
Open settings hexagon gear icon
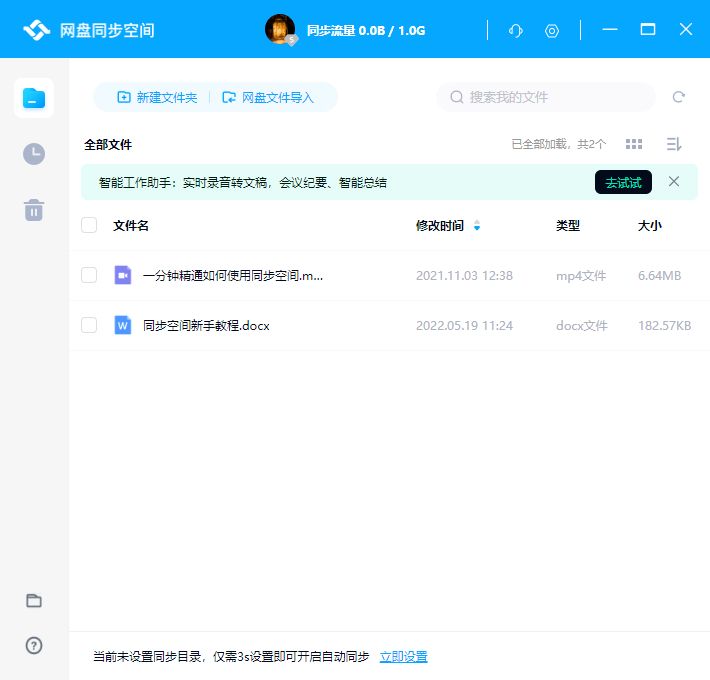pyautogui.click(x=552, y=31)
